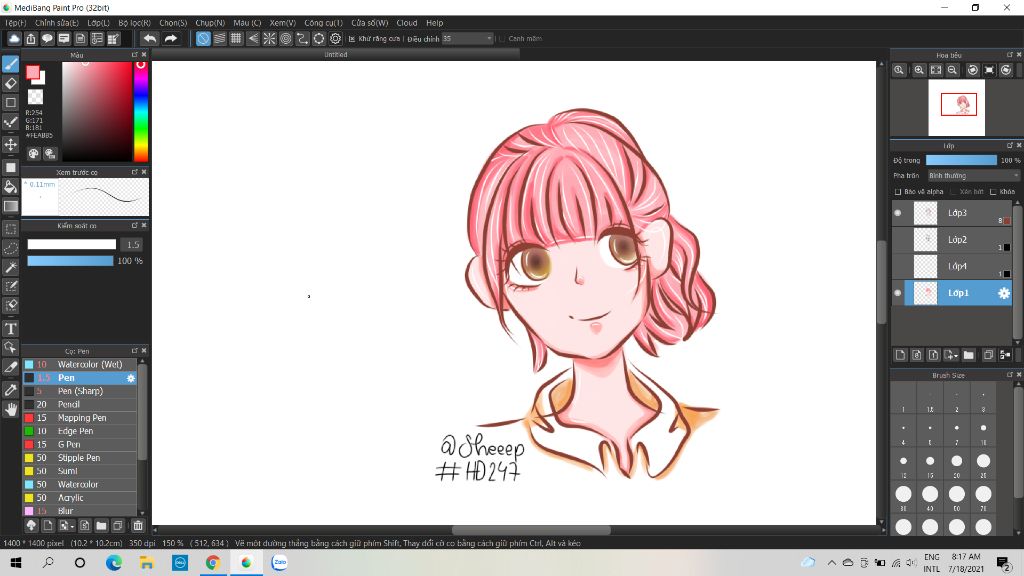Select the Mapping Pen brush
The image size is (1024, 576).
pyautogui.click(x=80, y=418)
